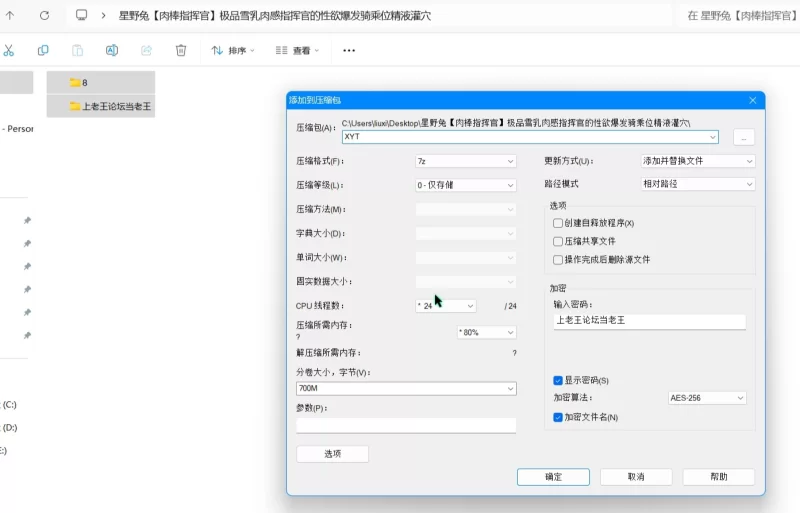Close the 添加到压缩包 dialog
The width and height of the screenshot is (800, 513).
pyautogui.click(x=753, y=100)
